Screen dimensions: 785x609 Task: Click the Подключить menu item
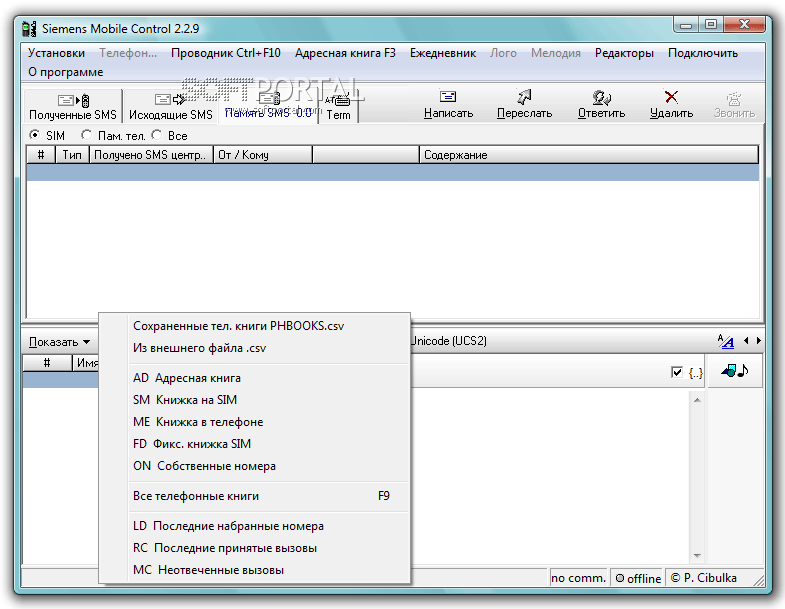click(702, 53)
